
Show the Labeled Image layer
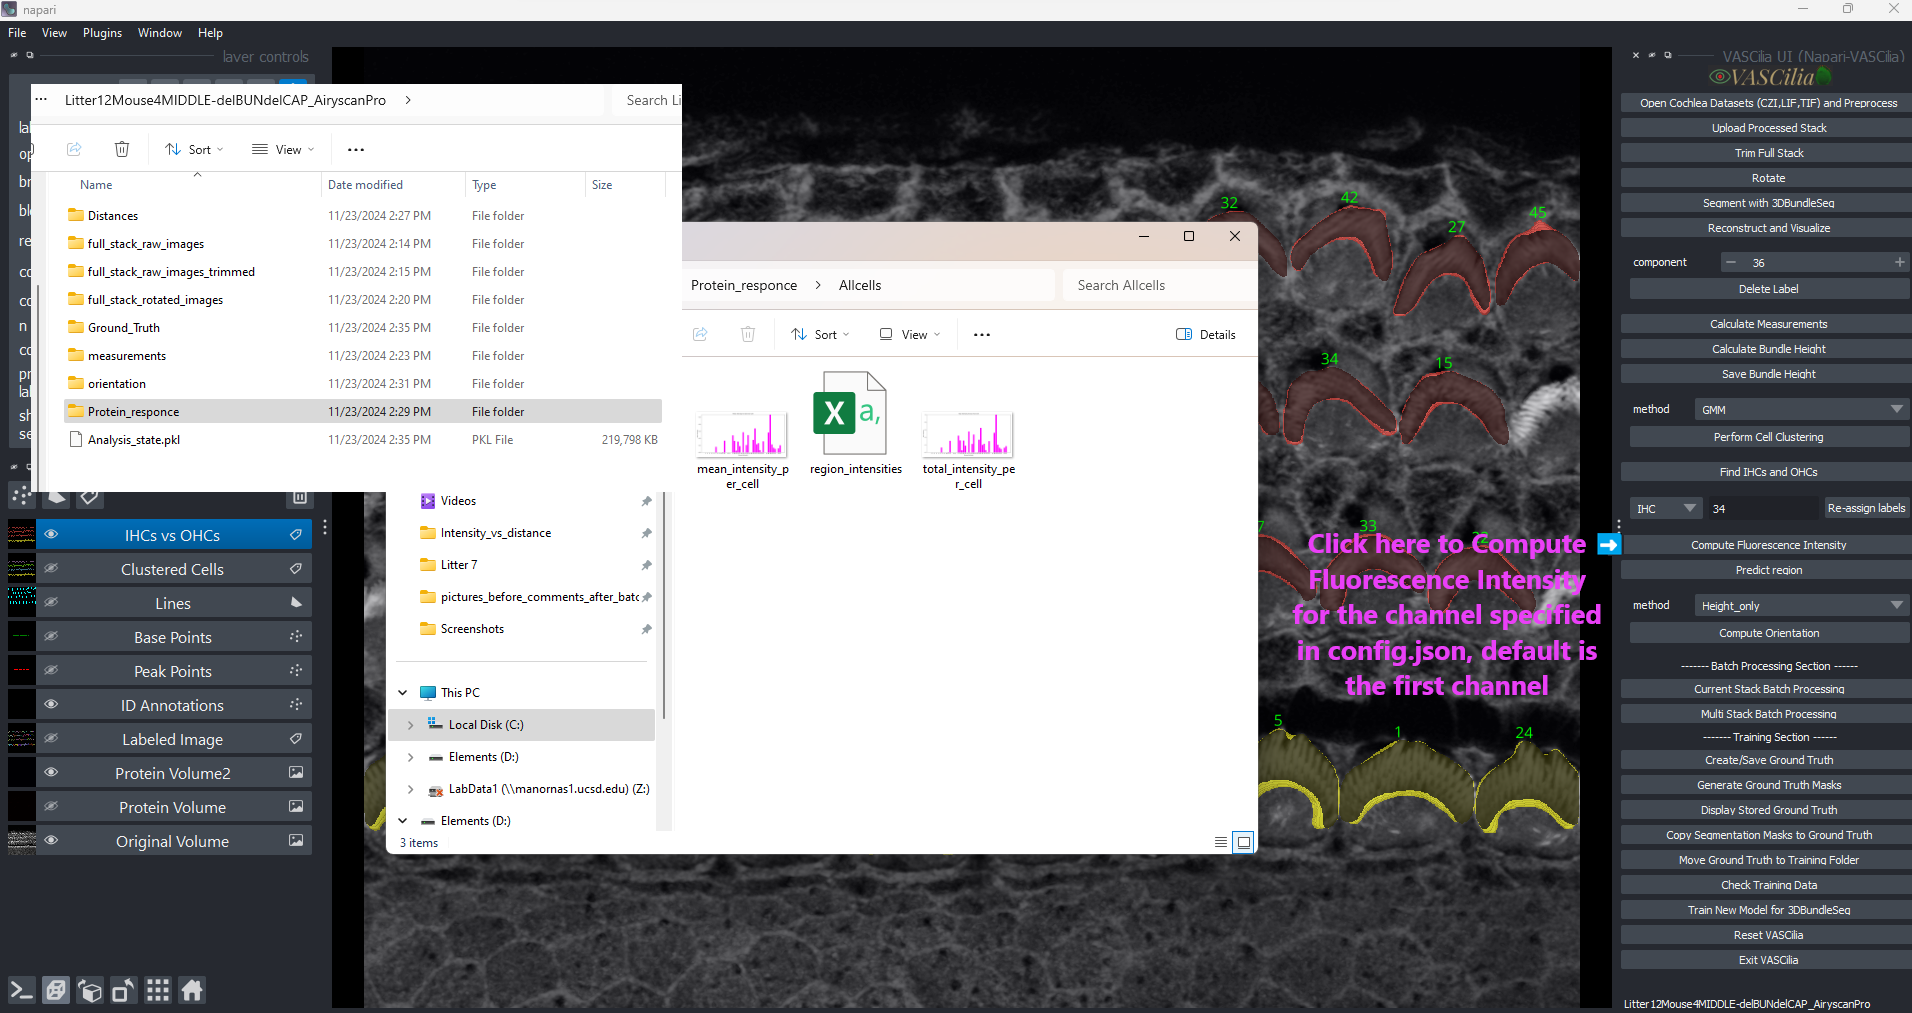point(51,739)
